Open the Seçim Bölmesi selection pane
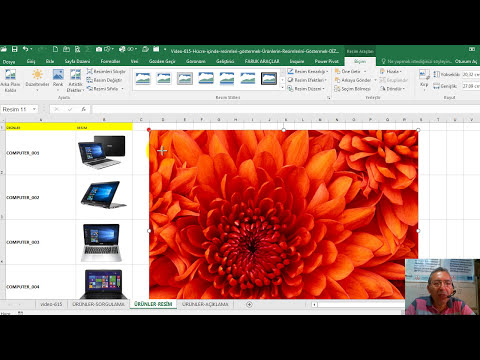Screen dimensions: 480x360 point(353,89)
